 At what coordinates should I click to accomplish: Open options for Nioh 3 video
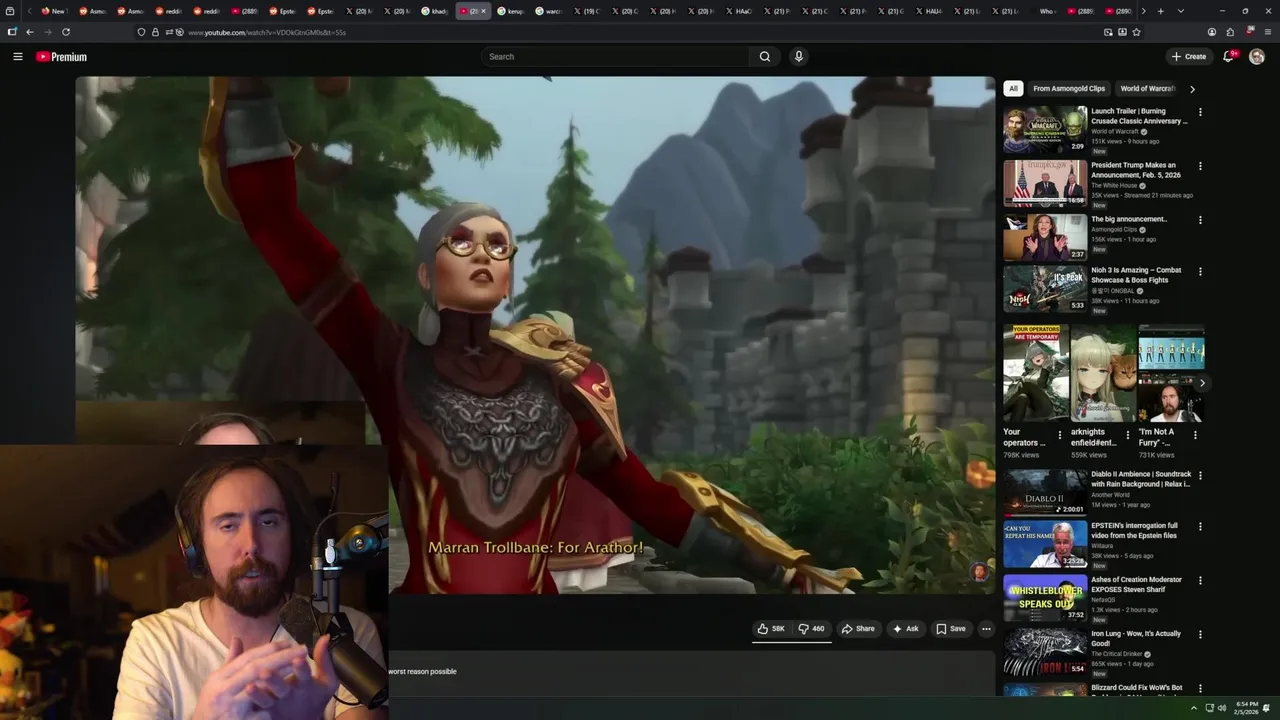point(1200,271)
